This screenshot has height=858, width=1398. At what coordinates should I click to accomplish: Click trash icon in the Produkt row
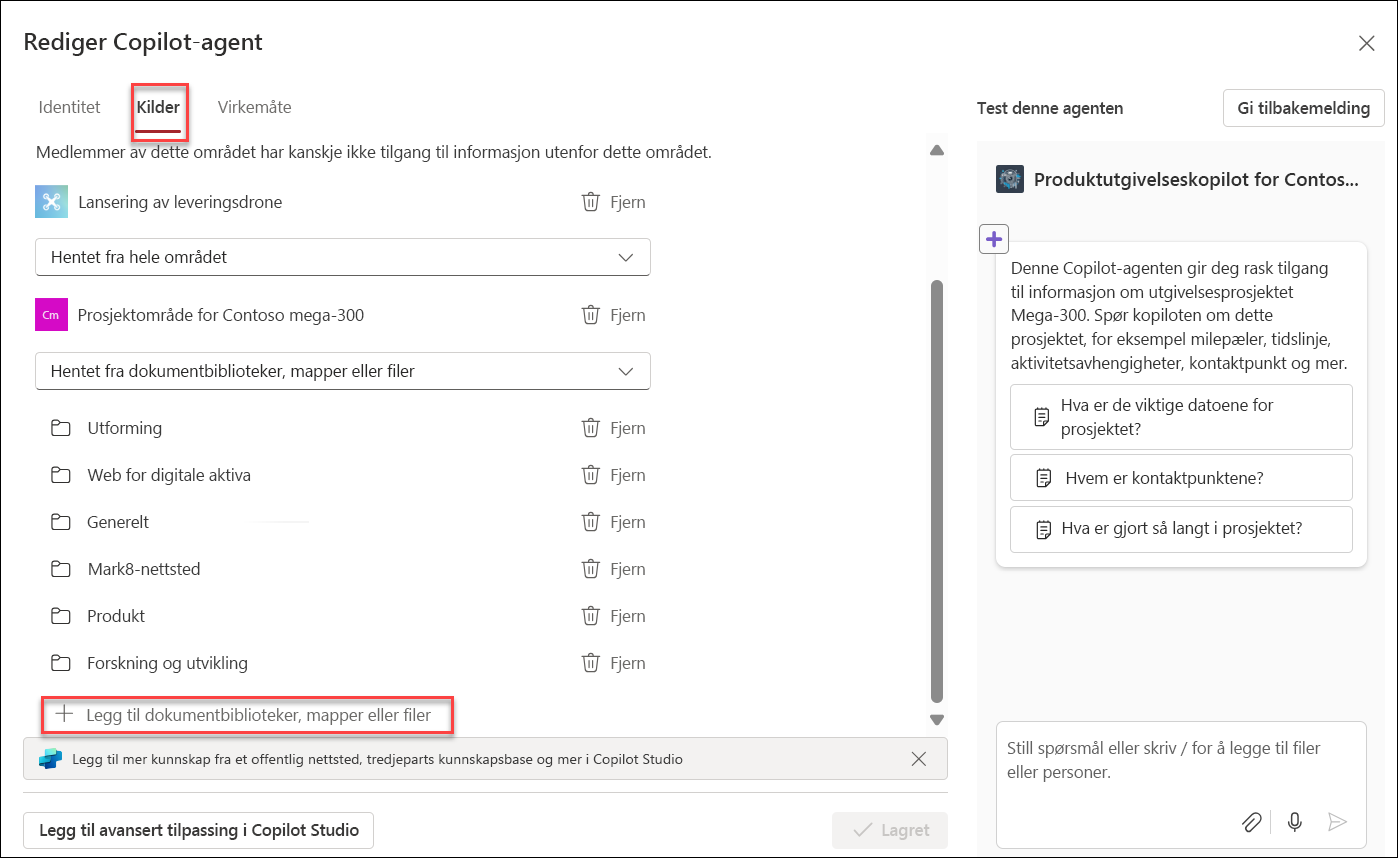591,616
